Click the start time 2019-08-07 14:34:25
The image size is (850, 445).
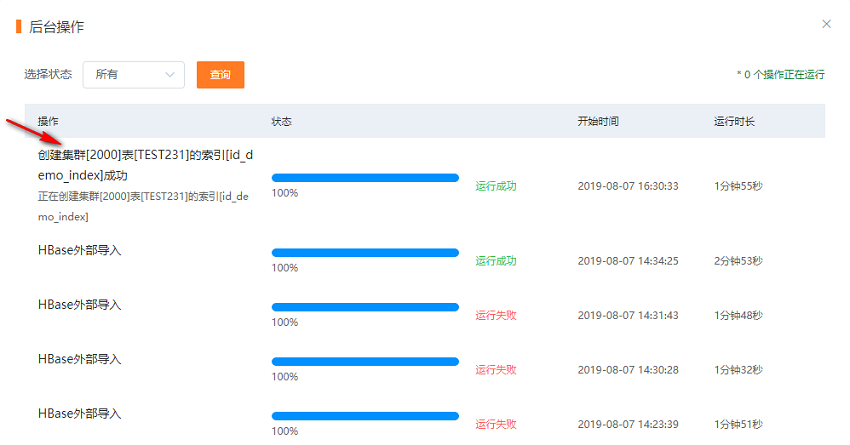628,261
